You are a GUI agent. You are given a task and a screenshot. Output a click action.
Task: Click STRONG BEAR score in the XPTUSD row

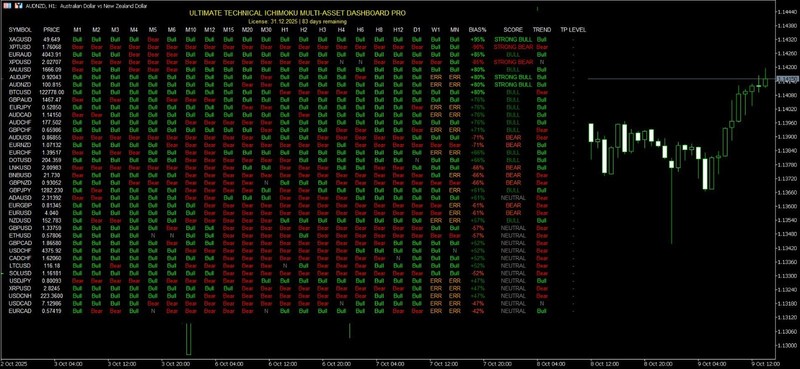pos(513,47)
